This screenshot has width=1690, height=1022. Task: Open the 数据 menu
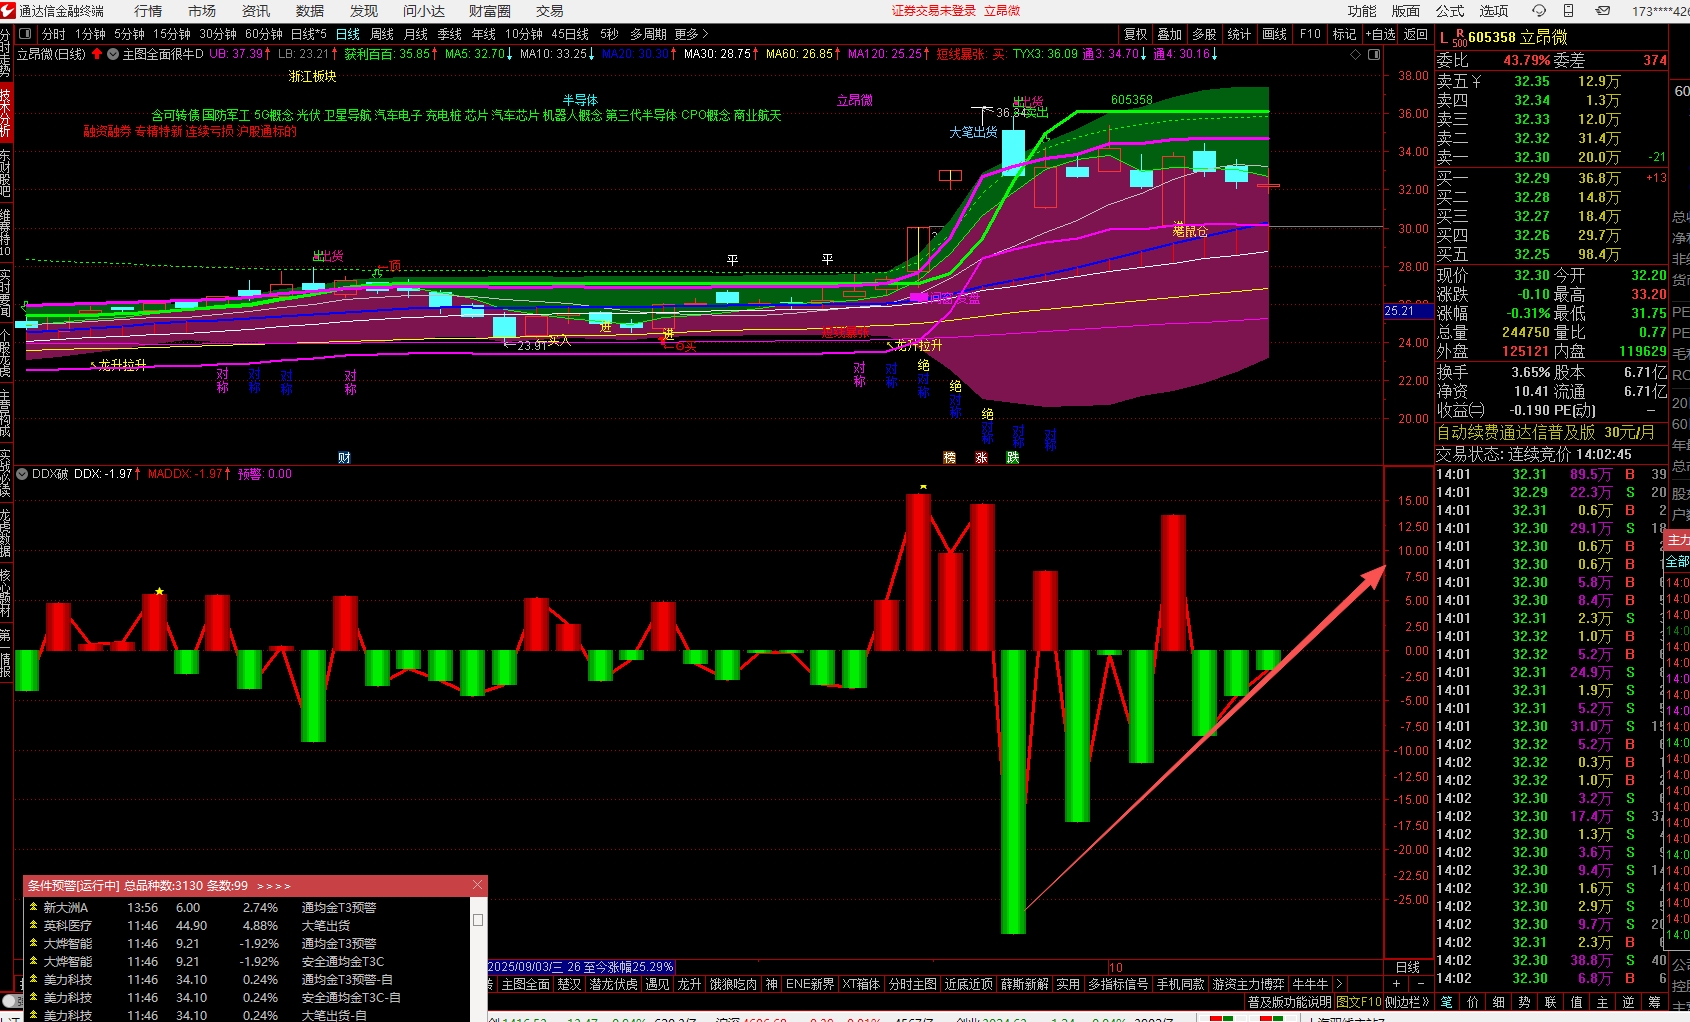pyautogui.click(x=310, y=11)
